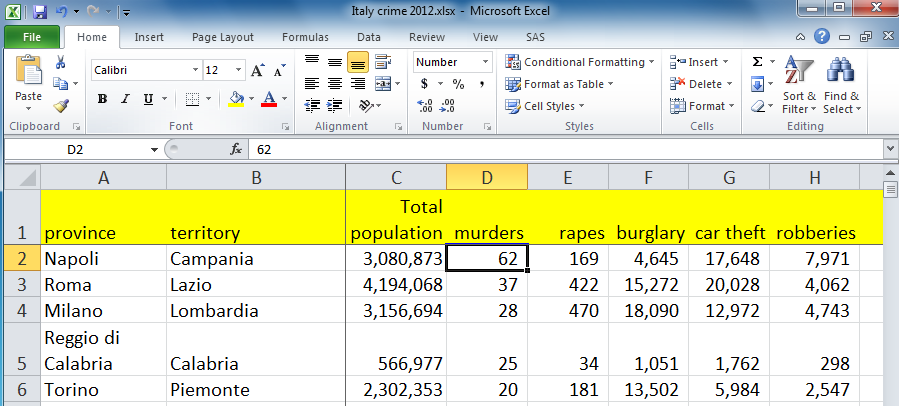
Task: Select Bottom Align vertical alignment
Action: 358,62
